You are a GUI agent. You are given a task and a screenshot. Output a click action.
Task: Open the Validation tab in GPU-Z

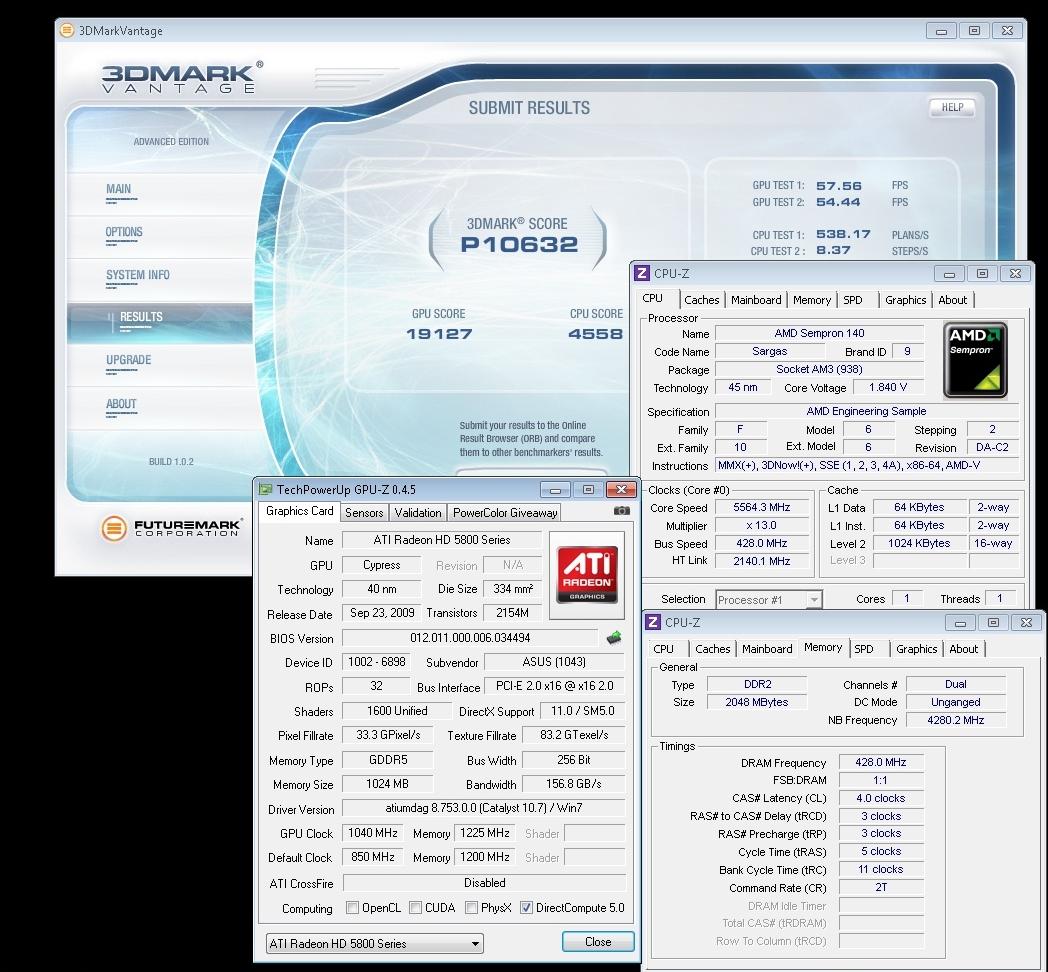tap(418, 513)
